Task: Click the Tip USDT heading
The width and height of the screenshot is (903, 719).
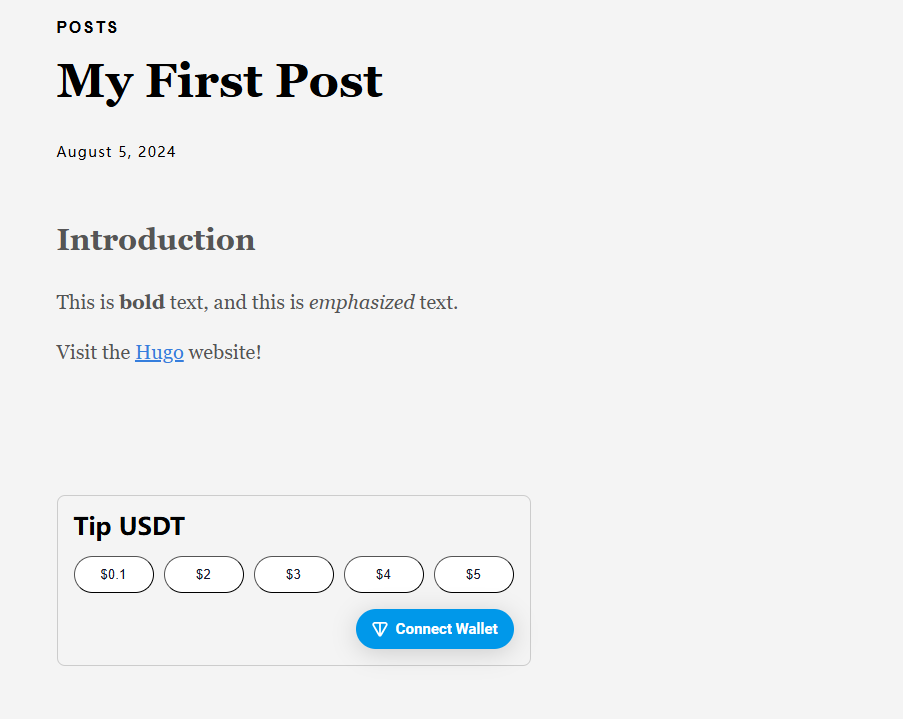Action: click(129, 526)
